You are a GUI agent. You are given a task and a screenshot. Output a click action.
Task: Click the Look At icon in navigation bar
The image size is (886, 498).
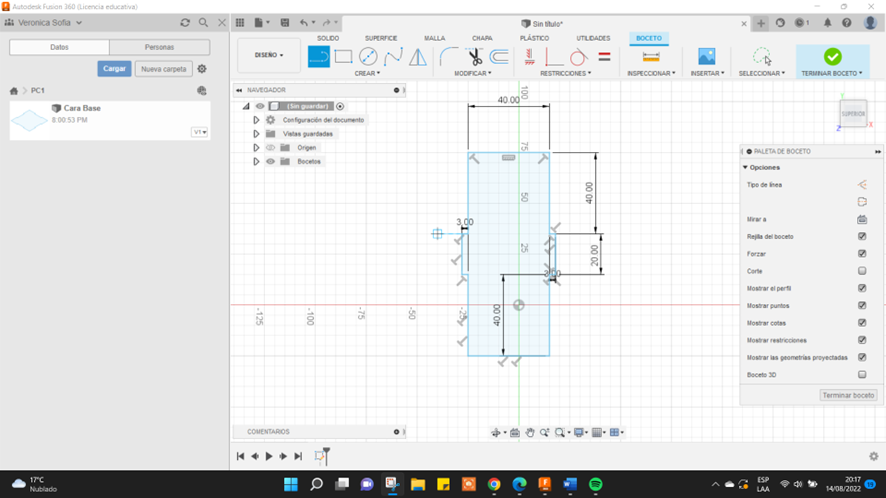coord(515,432)
